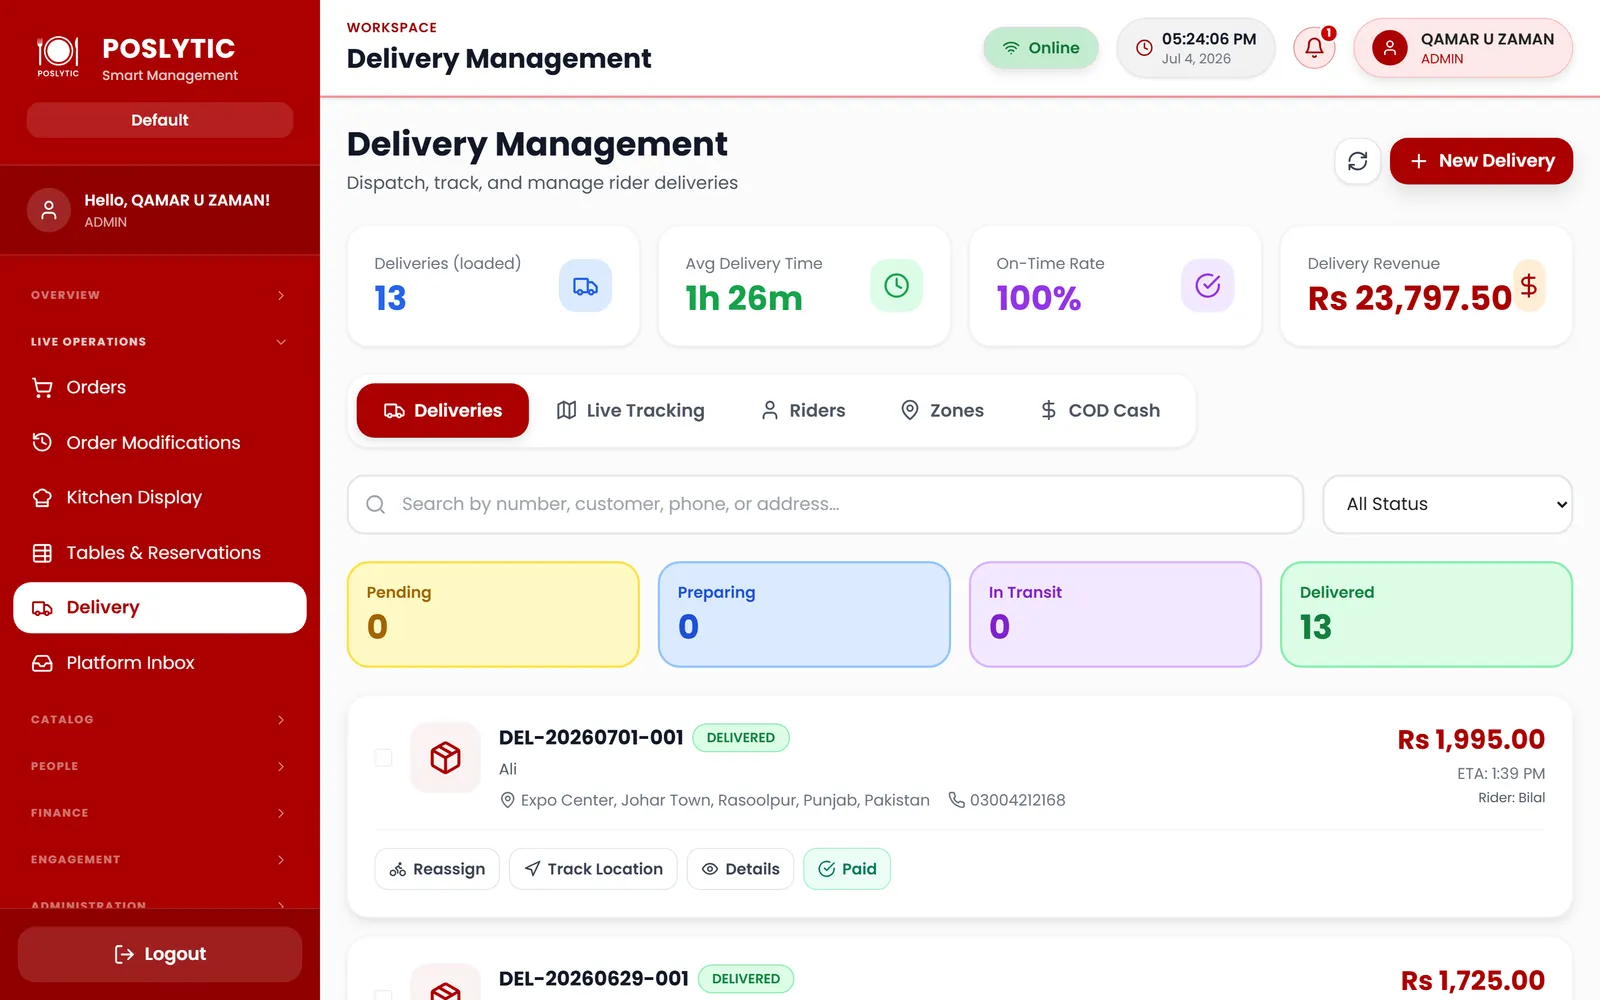Click the 1h 26m average time value

point(744,298)
